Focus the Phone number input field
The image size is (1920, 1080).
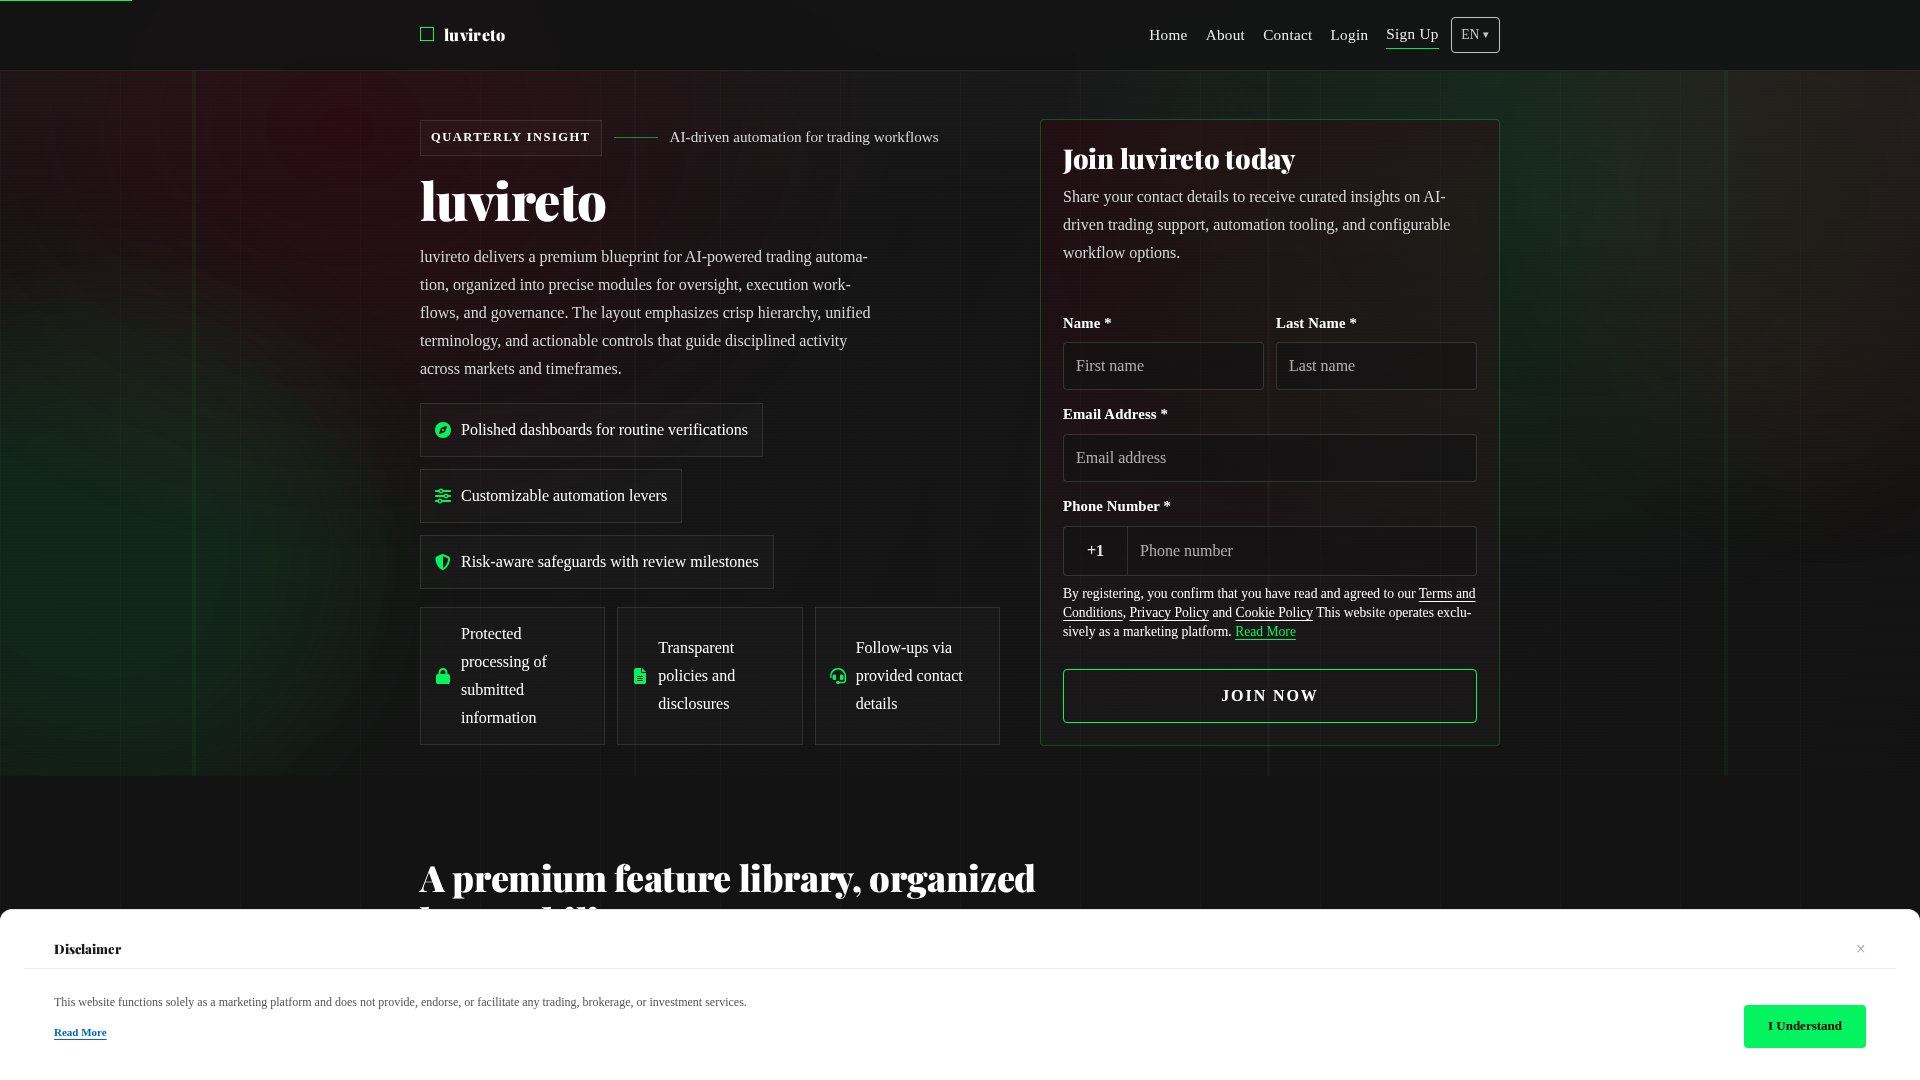click(x=1302, y=551)
